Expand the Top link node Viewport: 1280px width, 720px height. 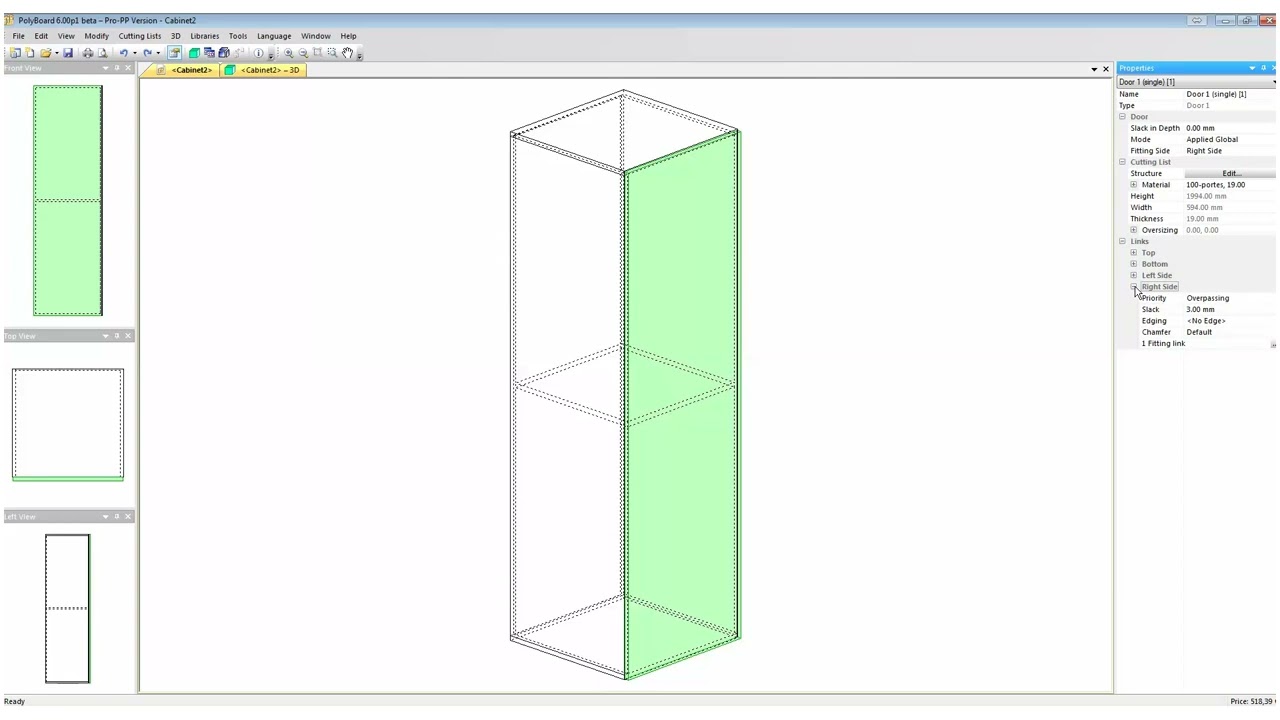pos(1133,253)
